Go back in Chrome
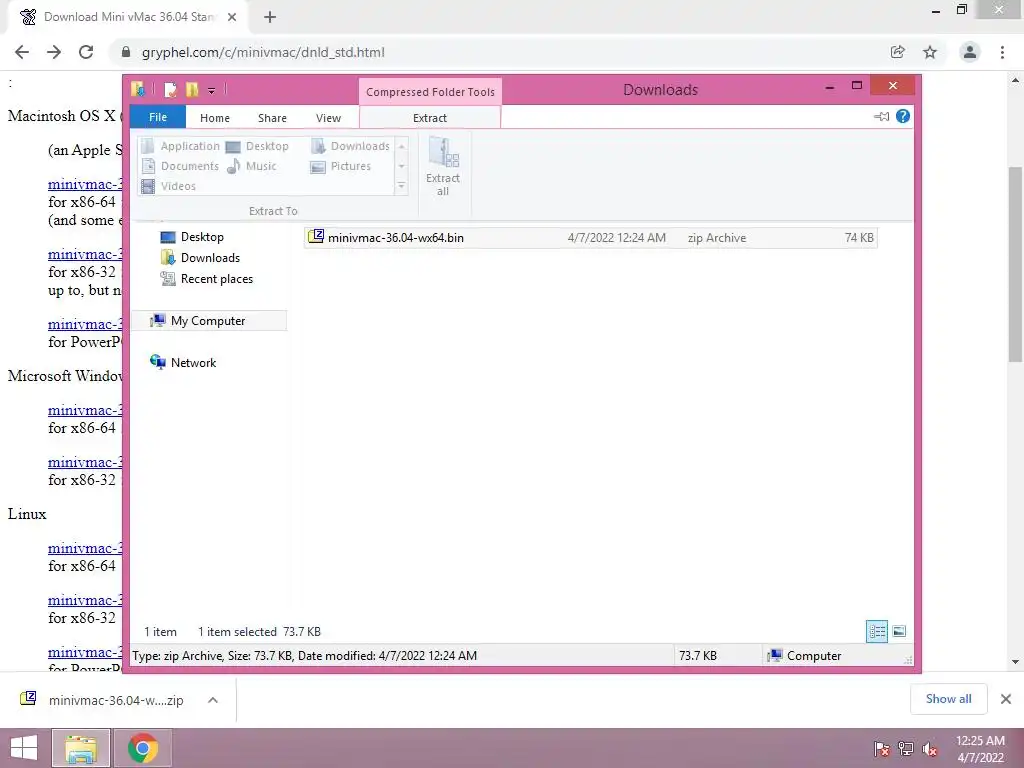1024x768 pixels. [22, 52]
